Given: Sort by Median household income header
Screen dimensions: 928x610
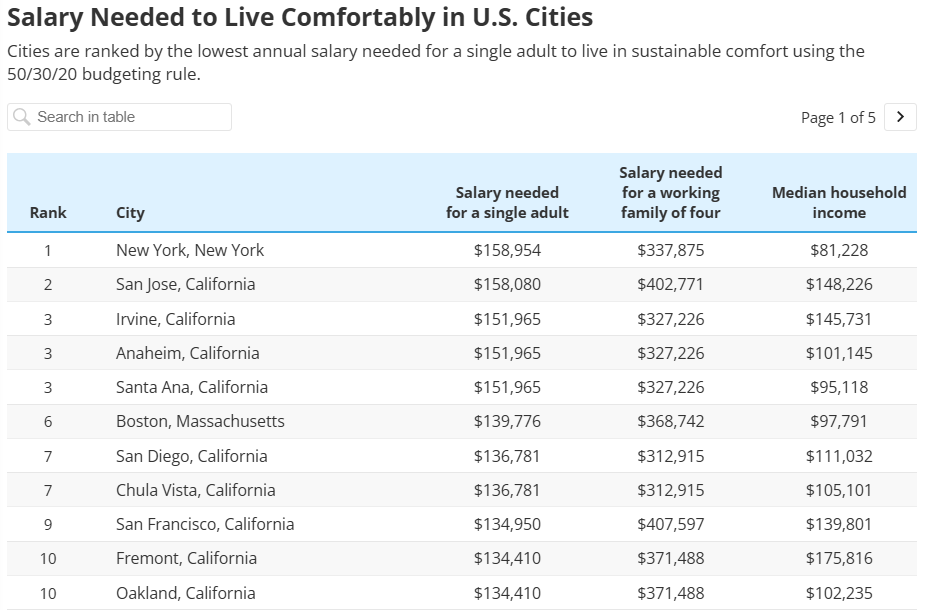Looking at the screenshot, I should point(839,202).
